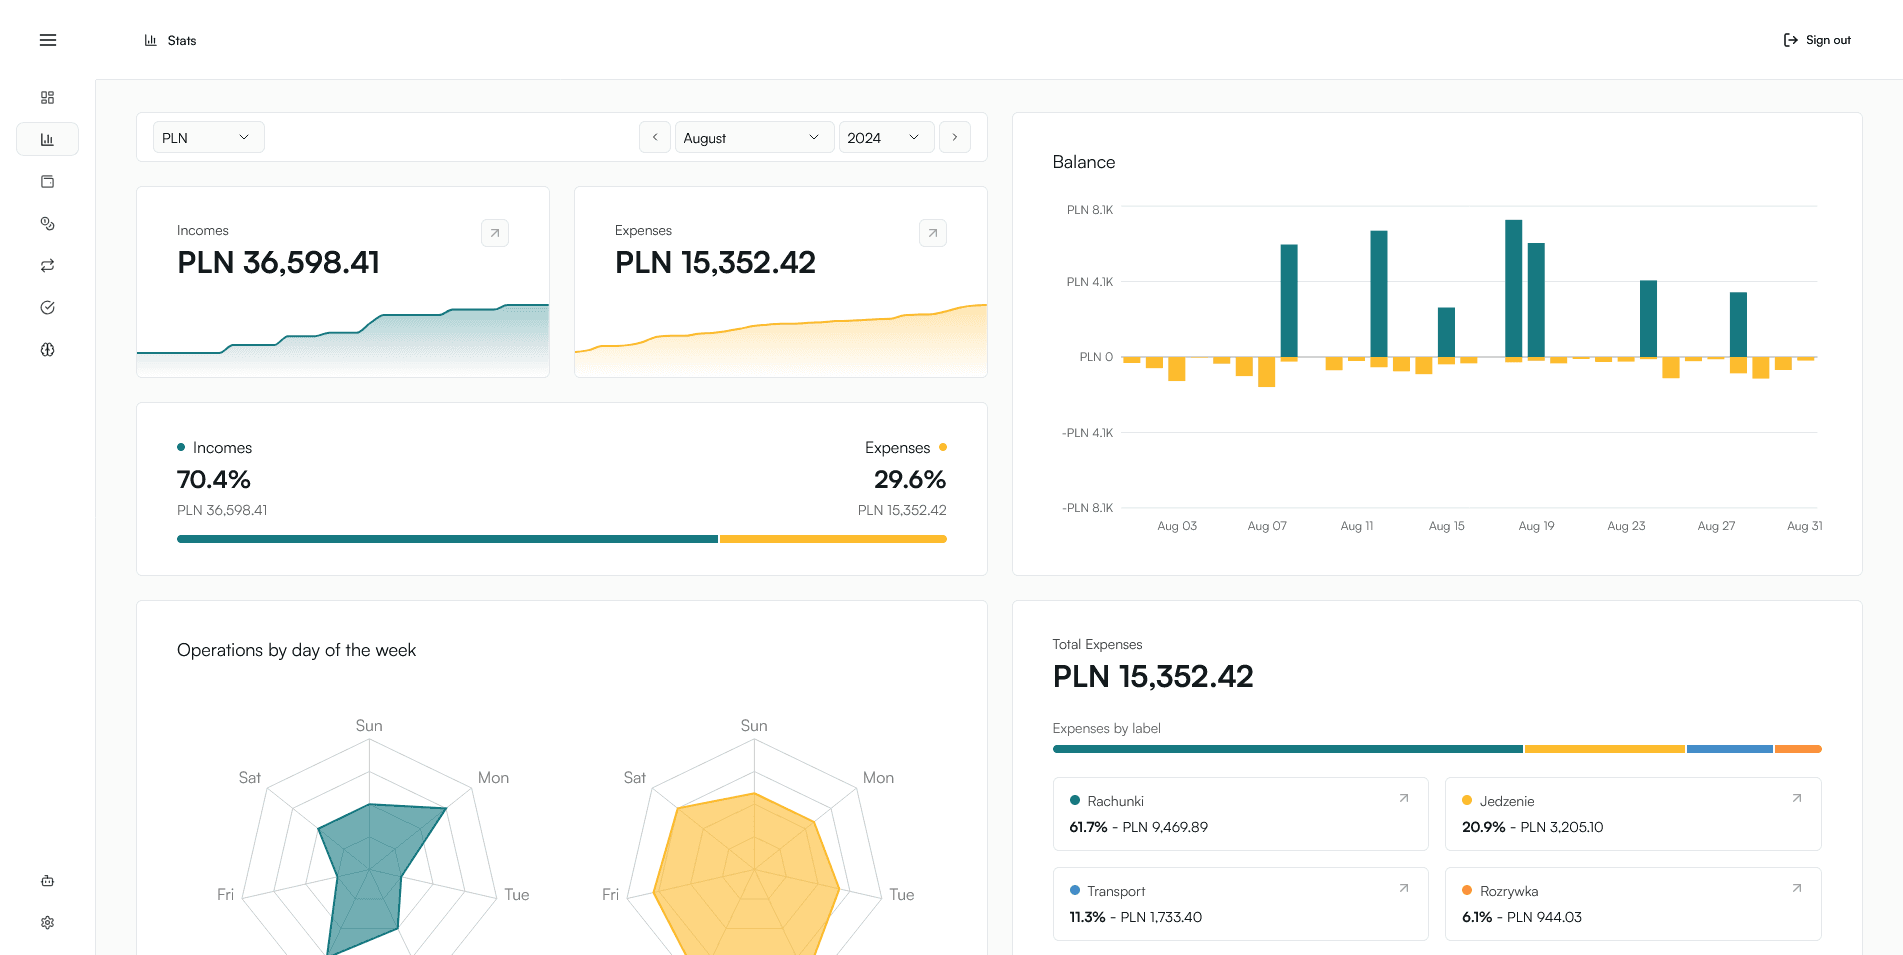The image size is (1903, 955).
Task: Open the Rachunki expenses label card arrow
Action: tap(1404, 798)
